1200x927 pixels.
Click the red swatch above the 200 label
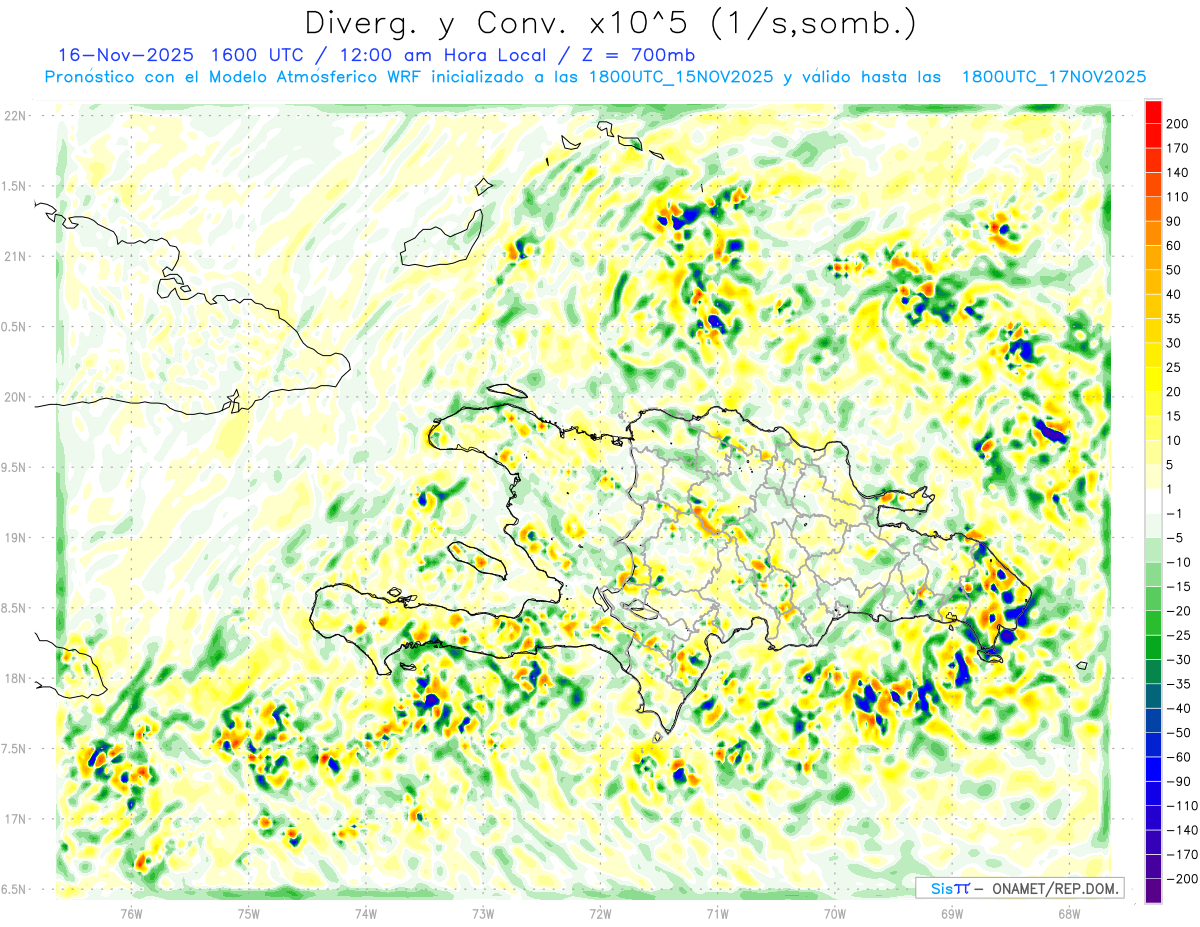click(1154, 111)
